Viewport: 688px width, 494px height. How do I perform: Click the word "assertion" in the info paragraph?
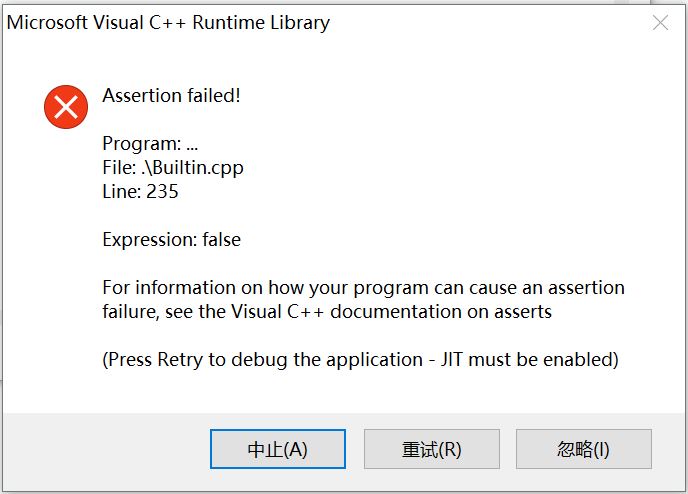click(585, 288)
